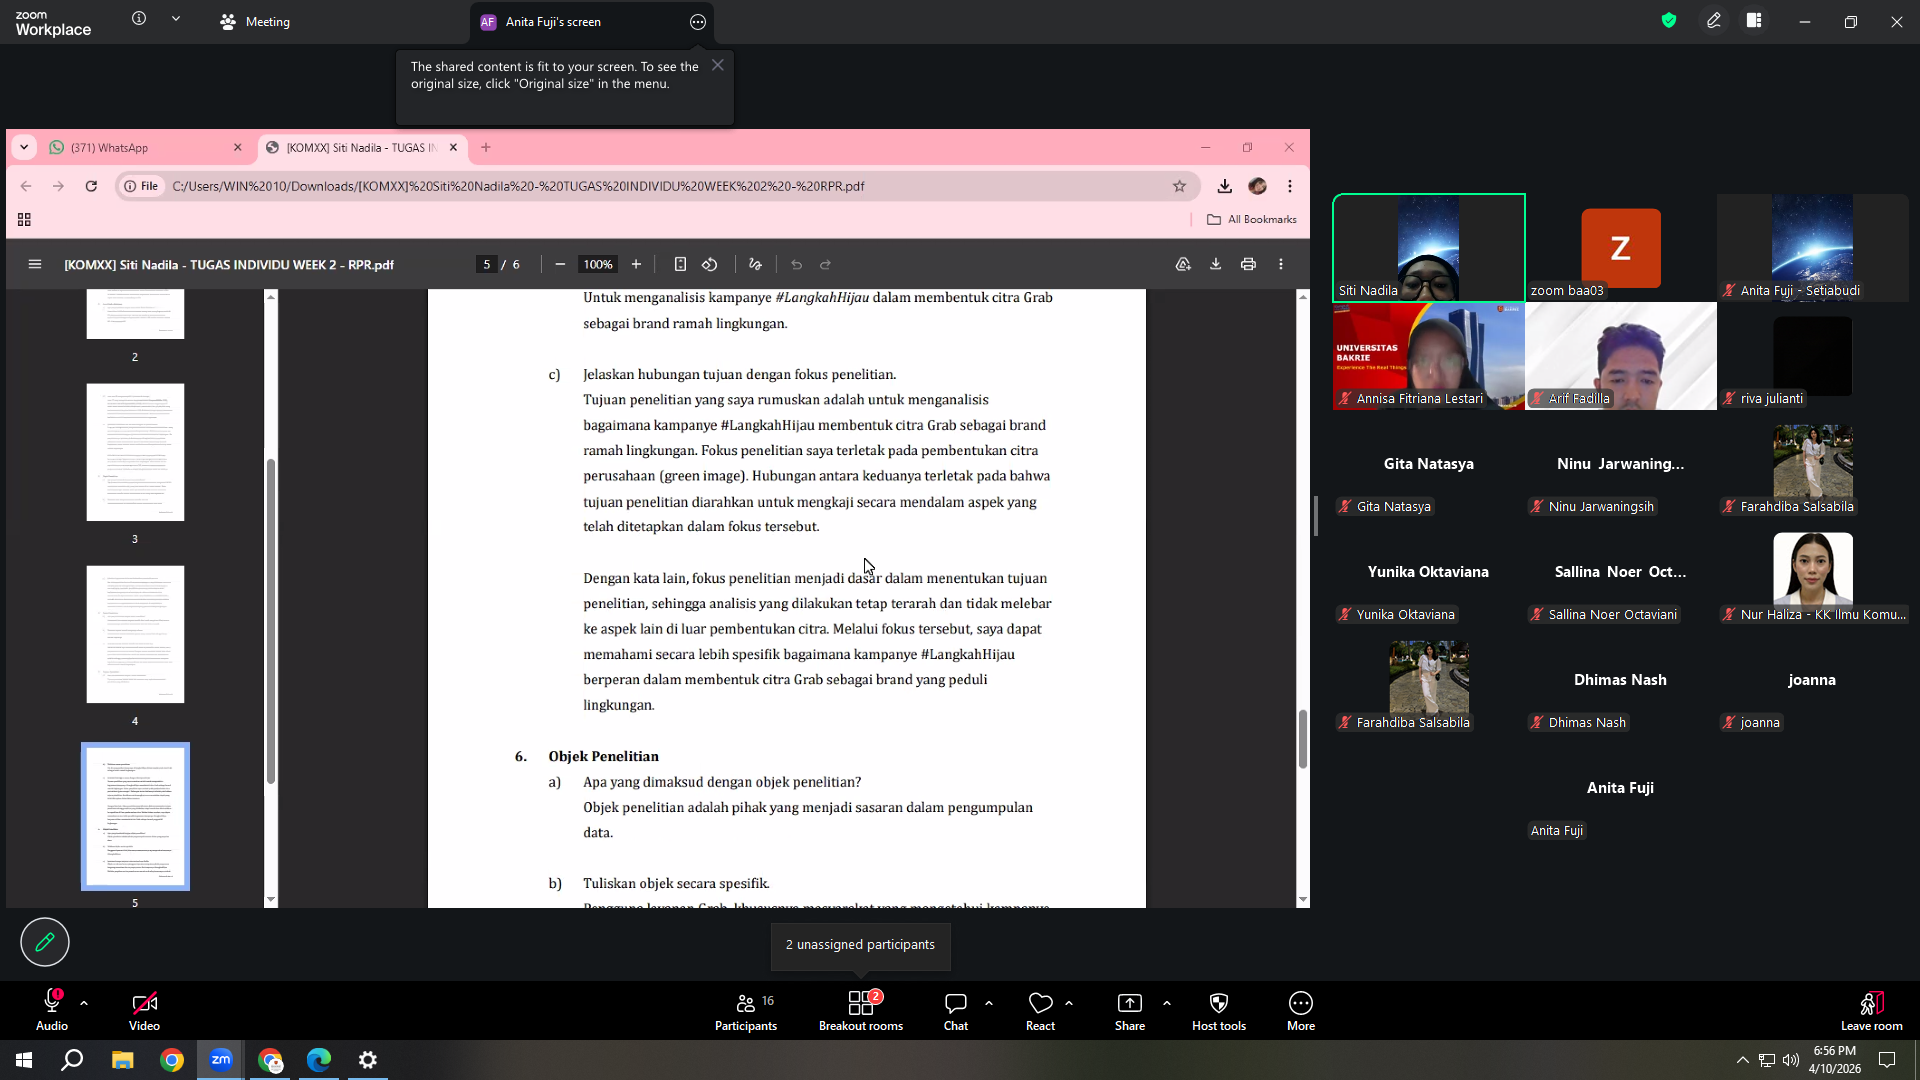Select Siti Nadila's video tile
The height and width of the screenshot is (1080, 1920).
(x=1429, y=248)
